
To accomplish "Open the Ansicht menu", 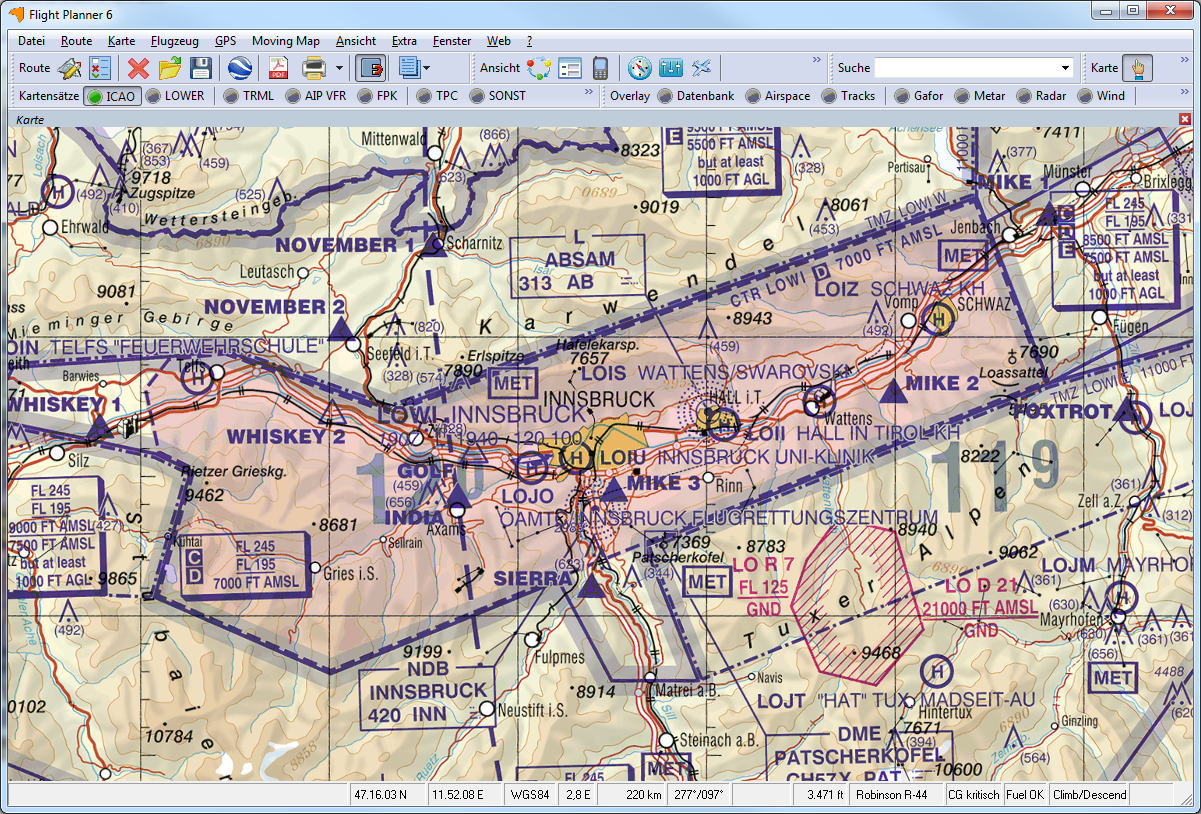I will (356, 41).
